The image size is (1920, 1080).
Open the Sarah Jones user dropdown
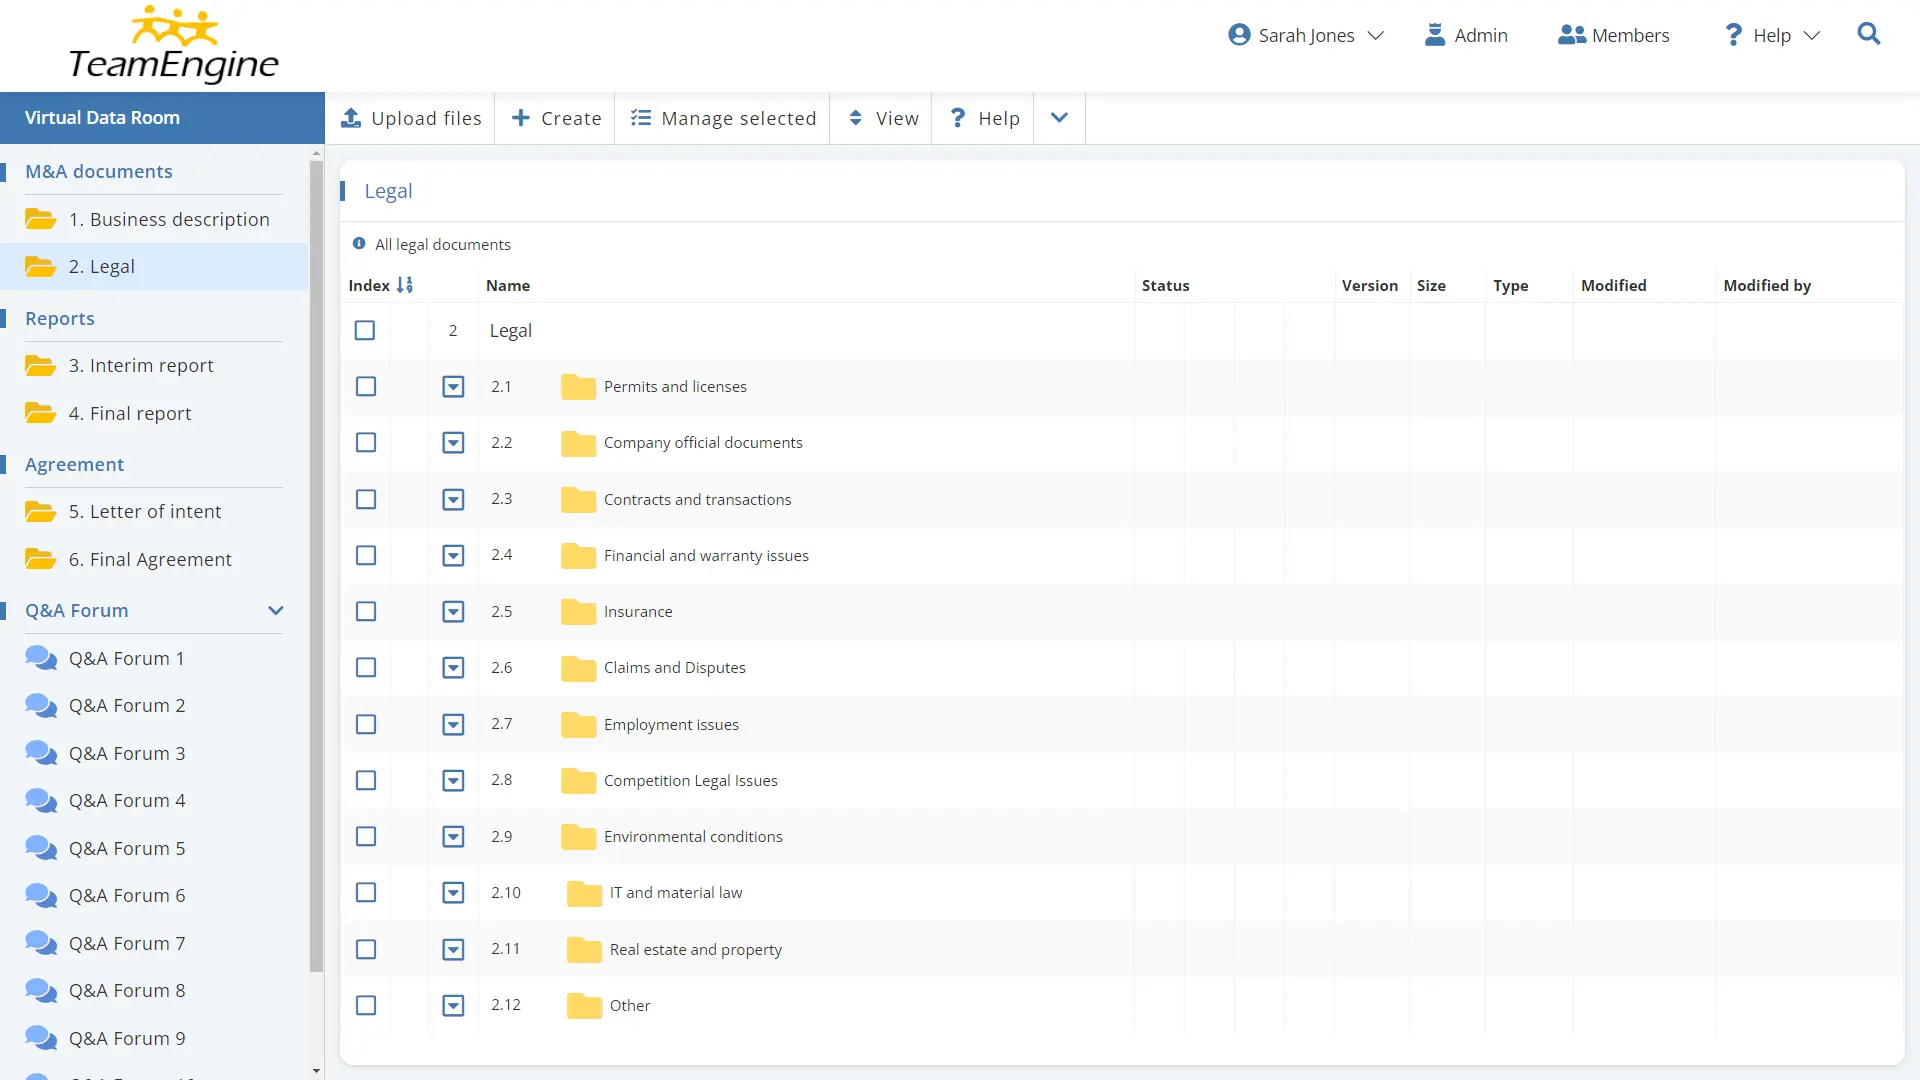1306,35
